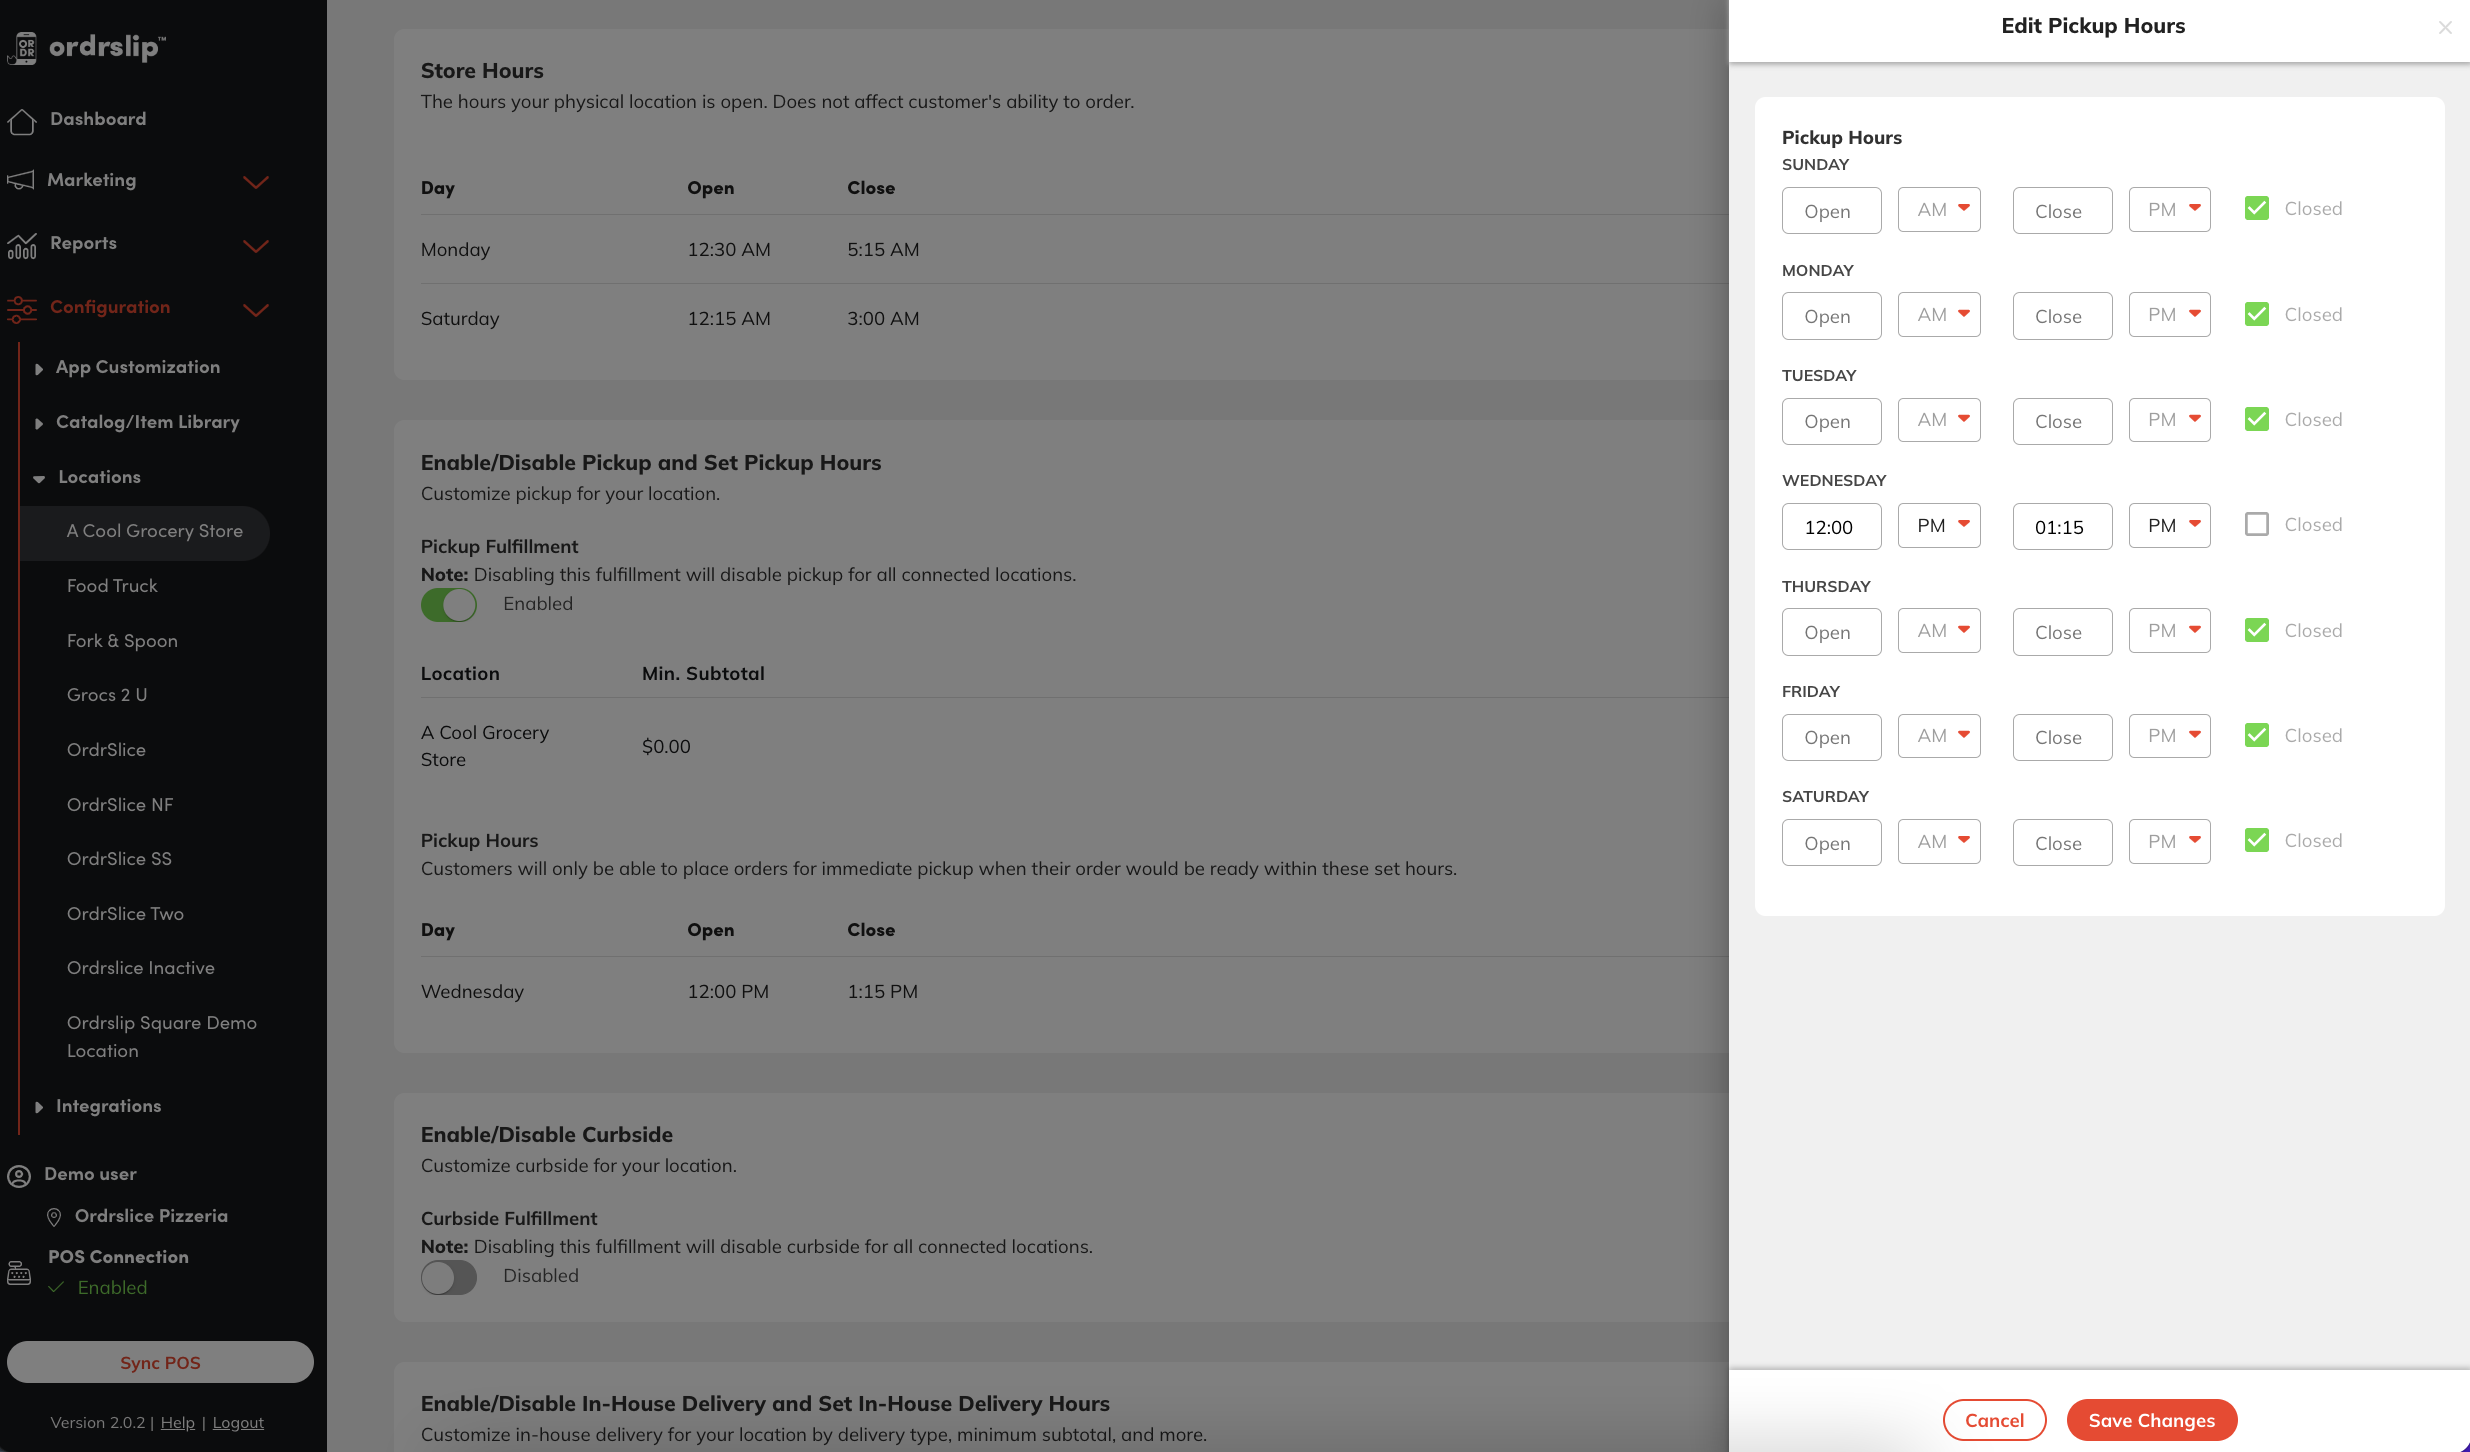Click the POS Connection register icon
The image size is (2470, 1452).
pos(19,1273)
